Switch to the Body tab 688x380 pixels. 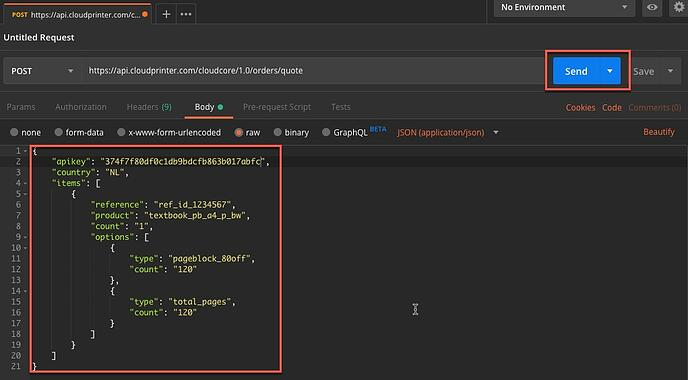point(209,107)
